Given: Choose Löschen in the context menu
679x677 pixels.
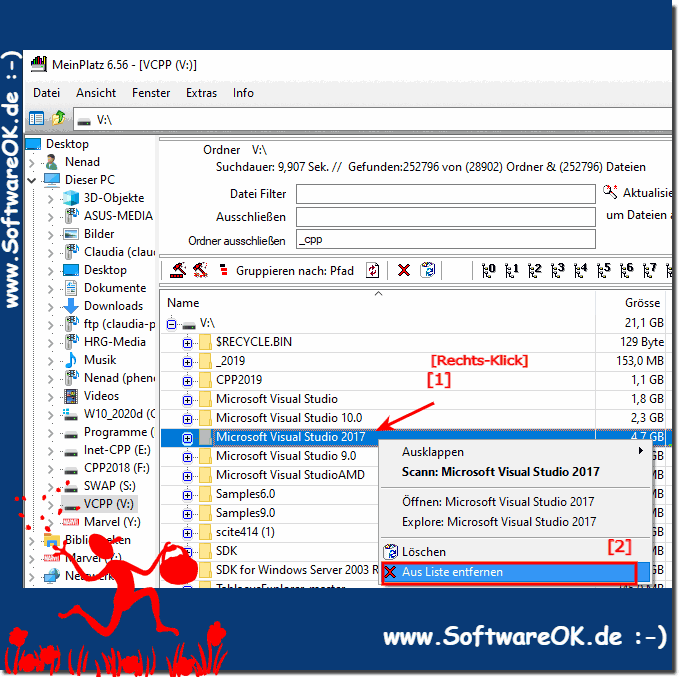Looking at the screenshot, I should pos(515,552).
